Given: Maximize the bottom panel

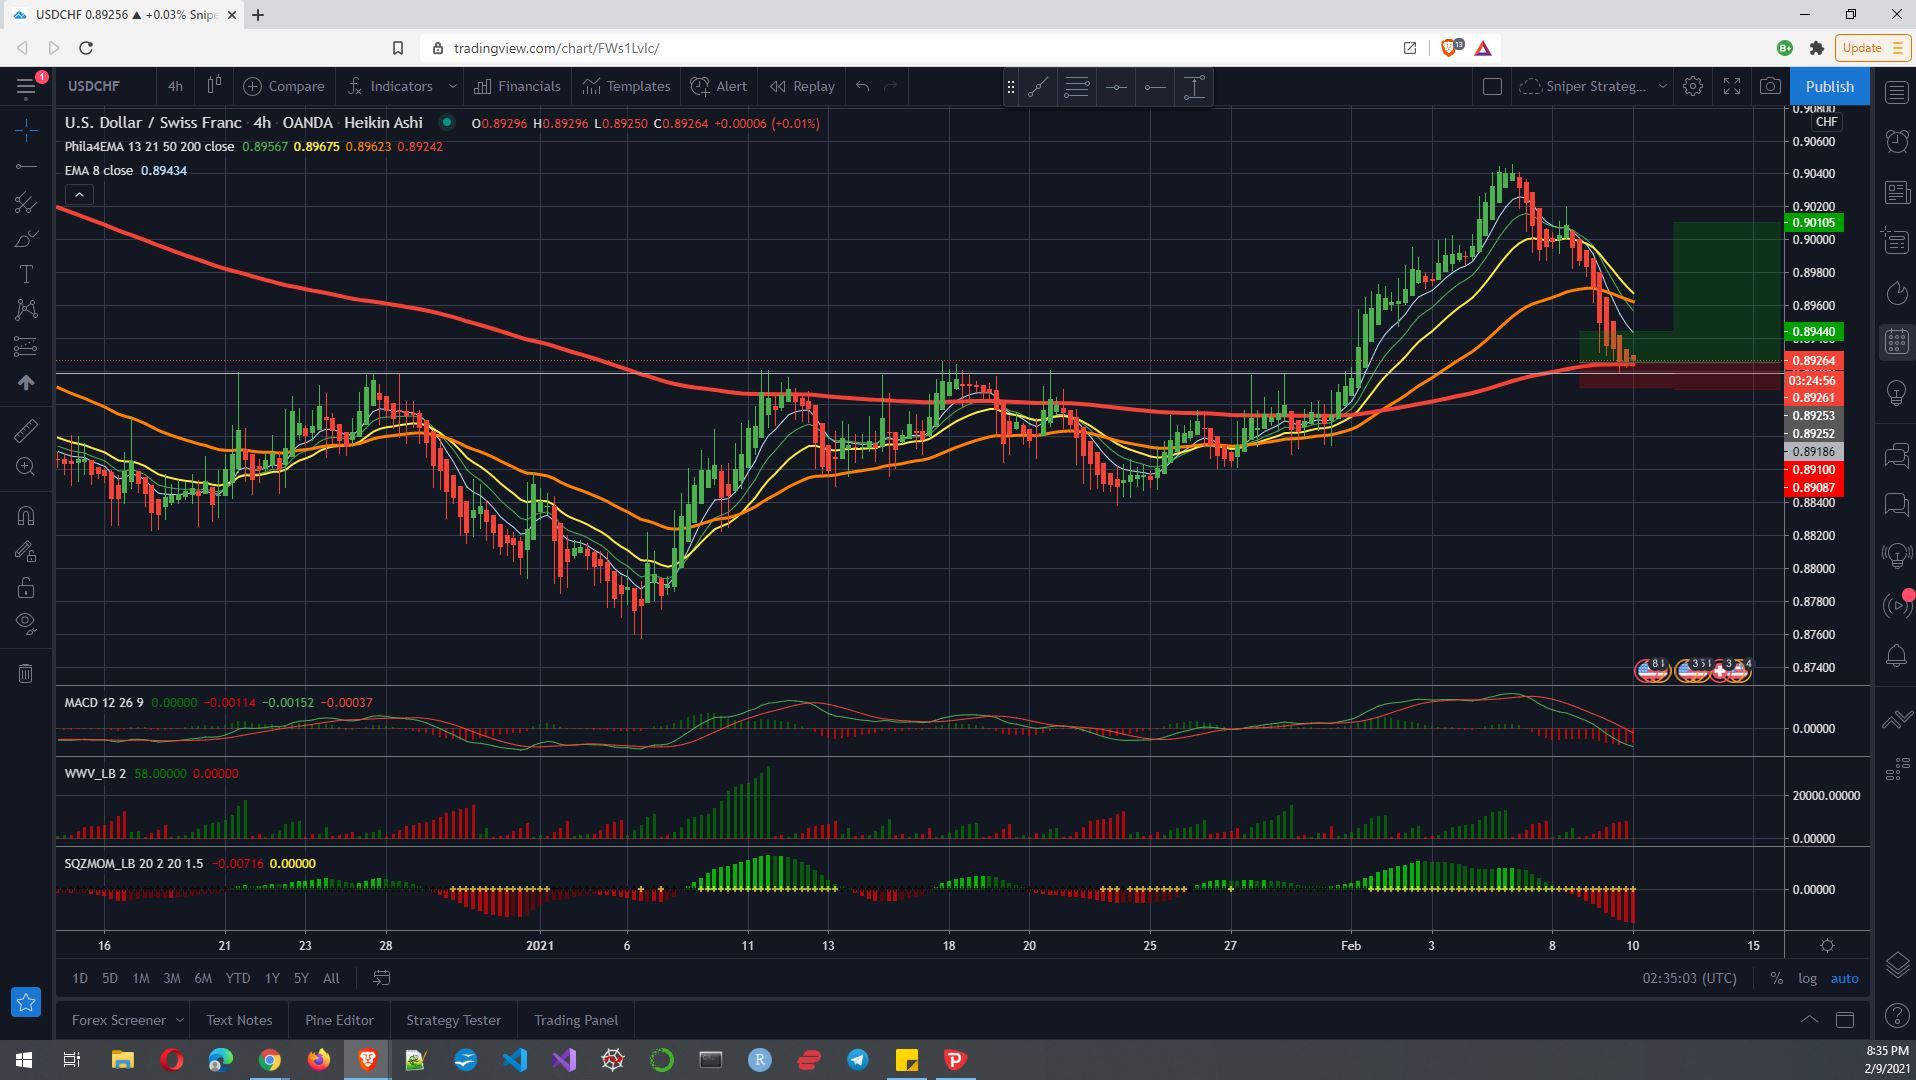Looking at the screenshot, I should coord(1845,1020).
